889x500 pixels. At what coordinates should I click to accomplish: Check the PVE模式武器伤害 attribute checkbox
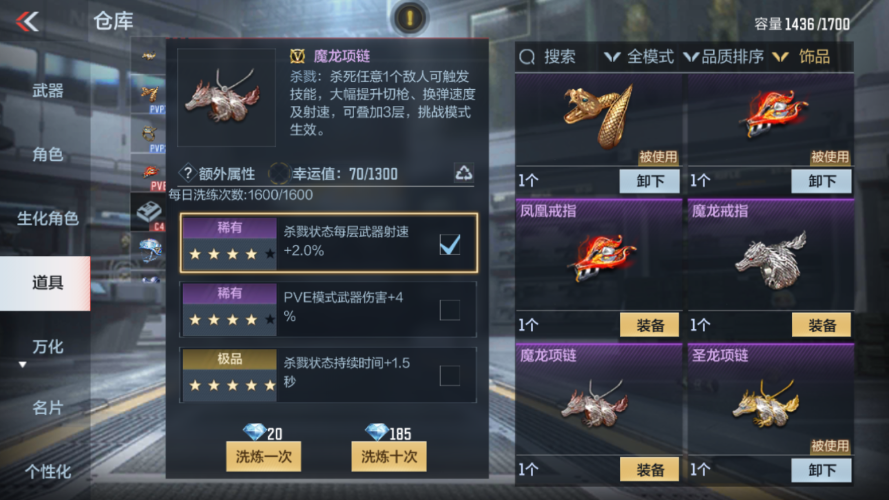(450, 310)
